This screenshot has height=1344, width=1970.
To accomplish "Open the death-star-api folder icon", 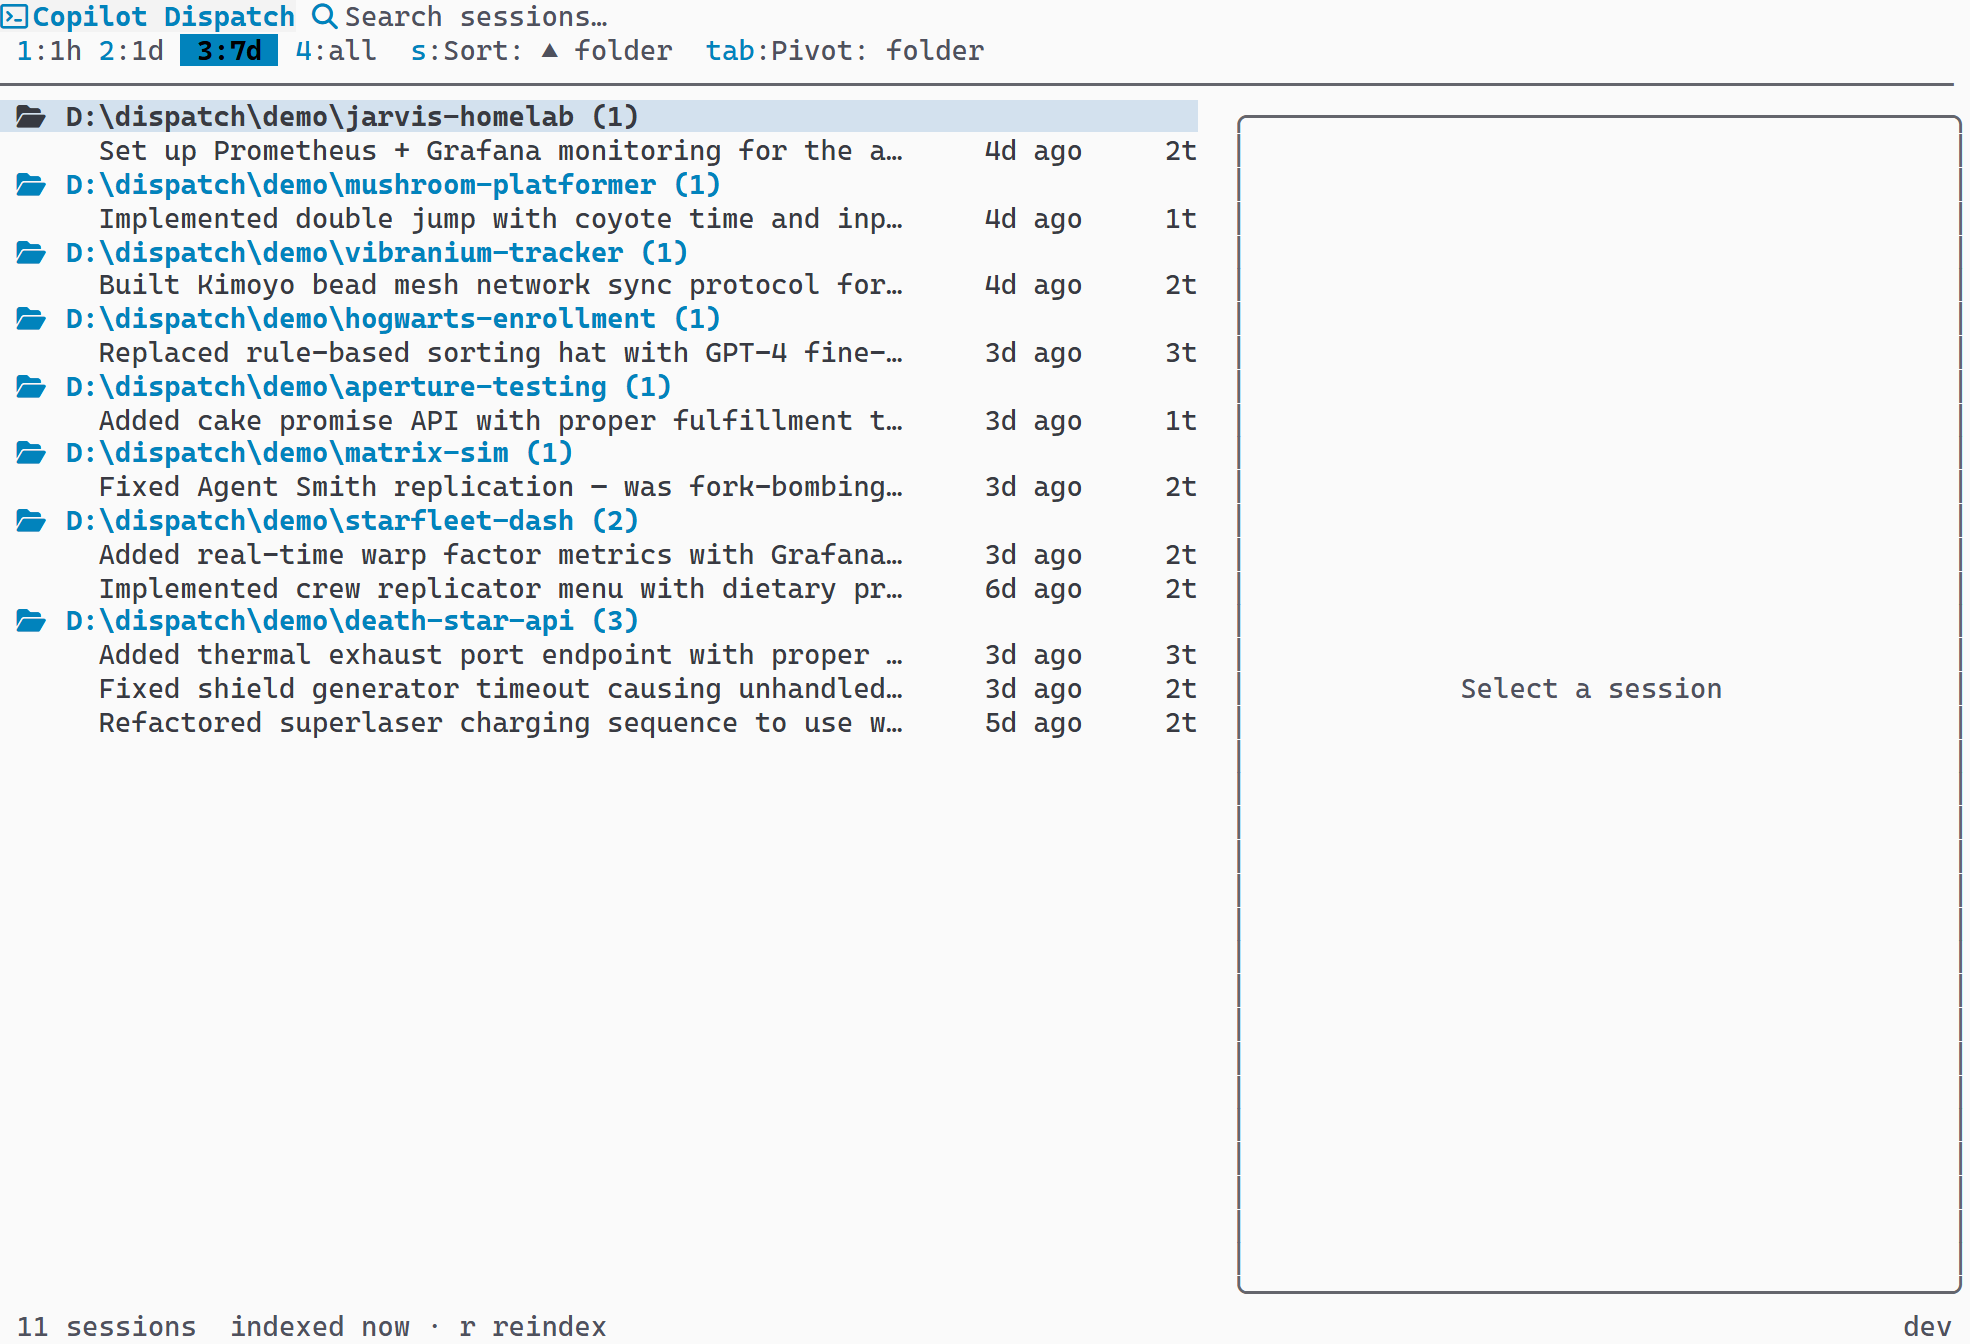I will tap(30, 620).
